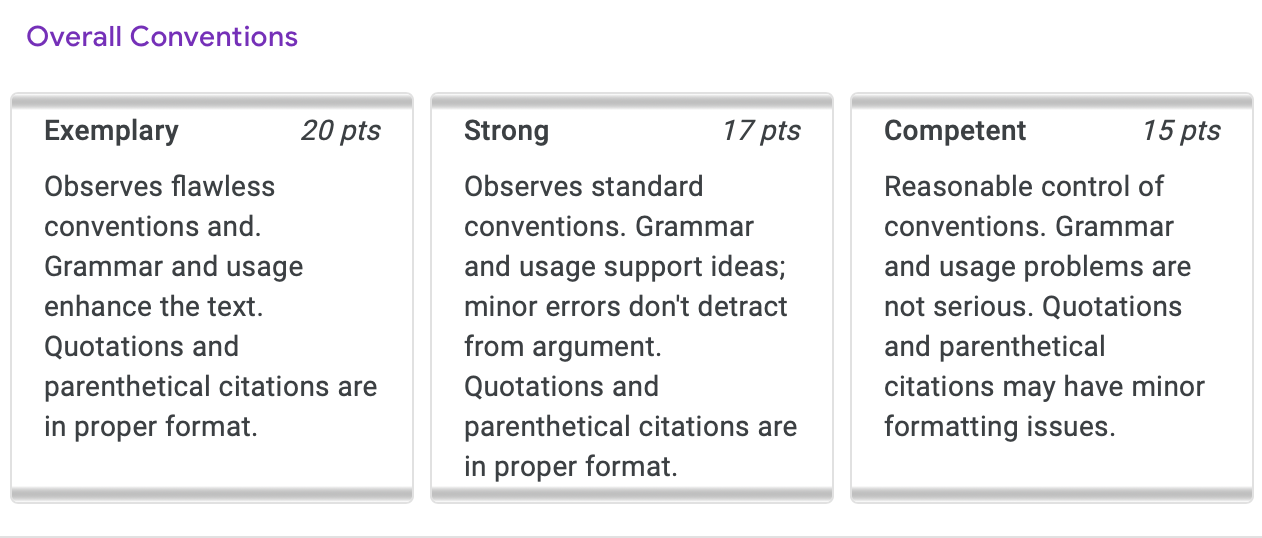This screenshot has height=538, width=1262.
Task: Click "minor errors don't detract from argument" text
Action: pos(626,326)
